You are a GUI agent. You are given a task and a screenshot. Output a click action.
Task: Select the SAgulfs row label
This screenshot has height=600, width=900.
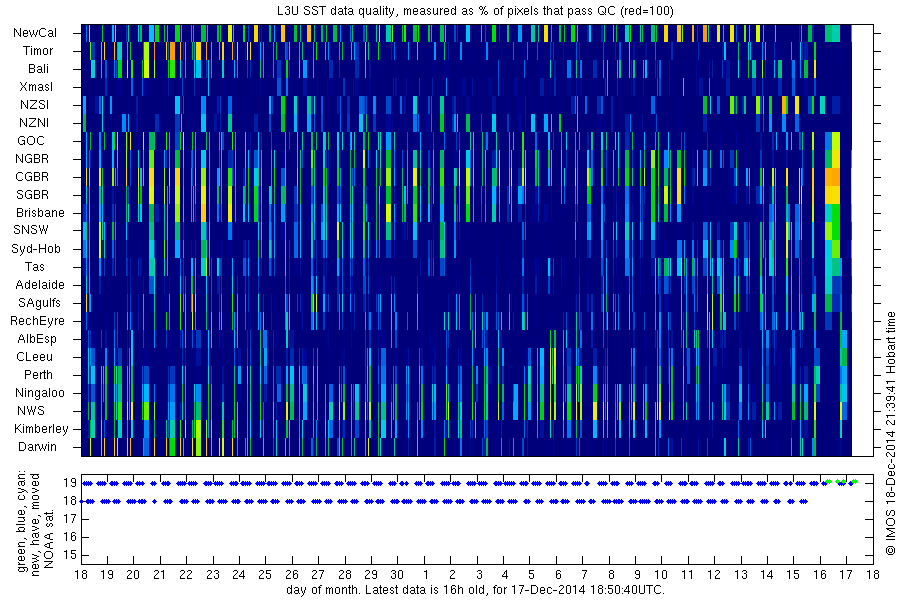pyautogui.click(x=39, y=303)
